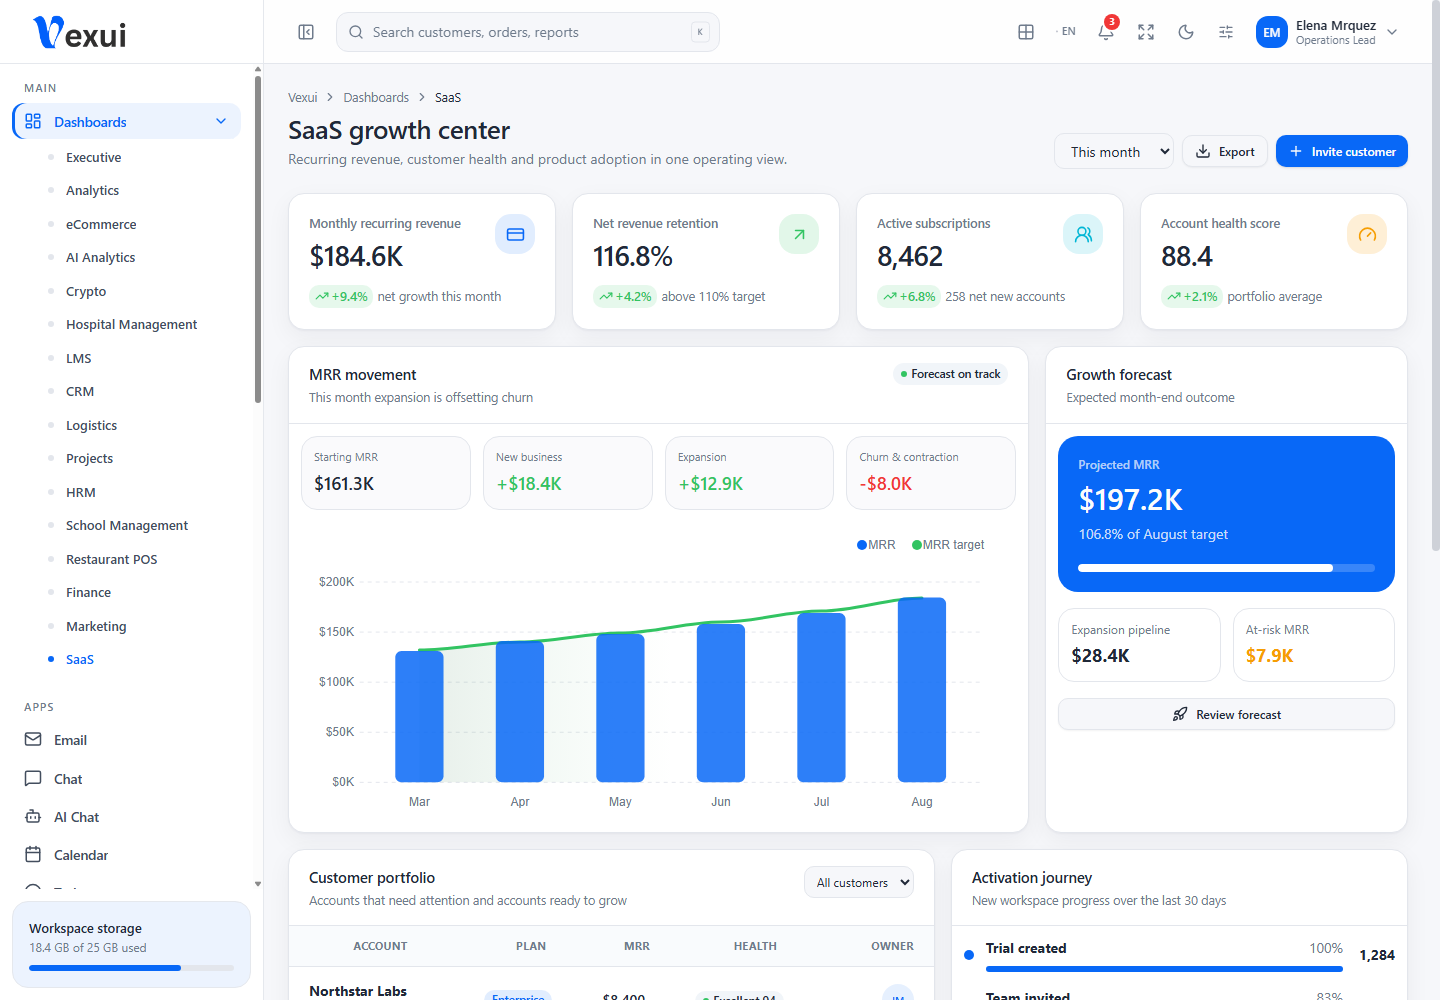
Task: Open the Restaurant POS dashboard
Action: 111,559
